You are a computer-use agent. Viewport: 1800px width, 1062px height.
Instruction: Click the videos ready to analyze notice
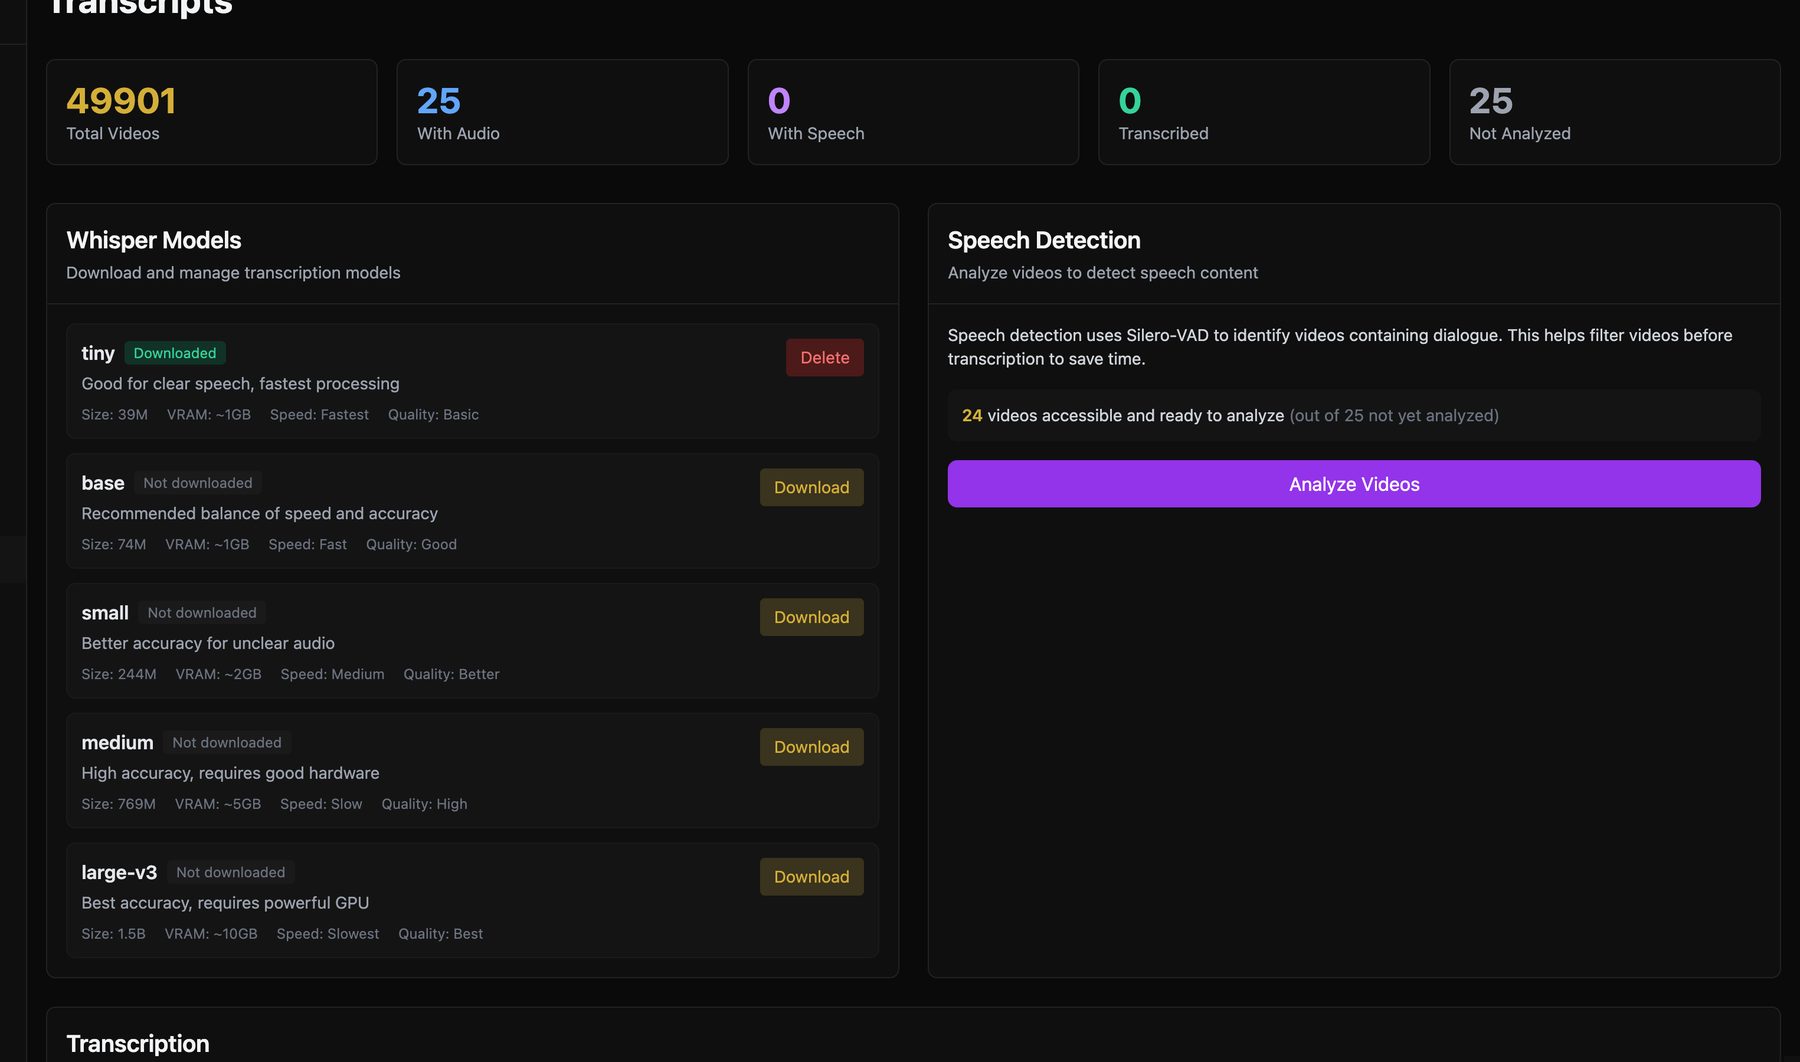click(1230, 416)
